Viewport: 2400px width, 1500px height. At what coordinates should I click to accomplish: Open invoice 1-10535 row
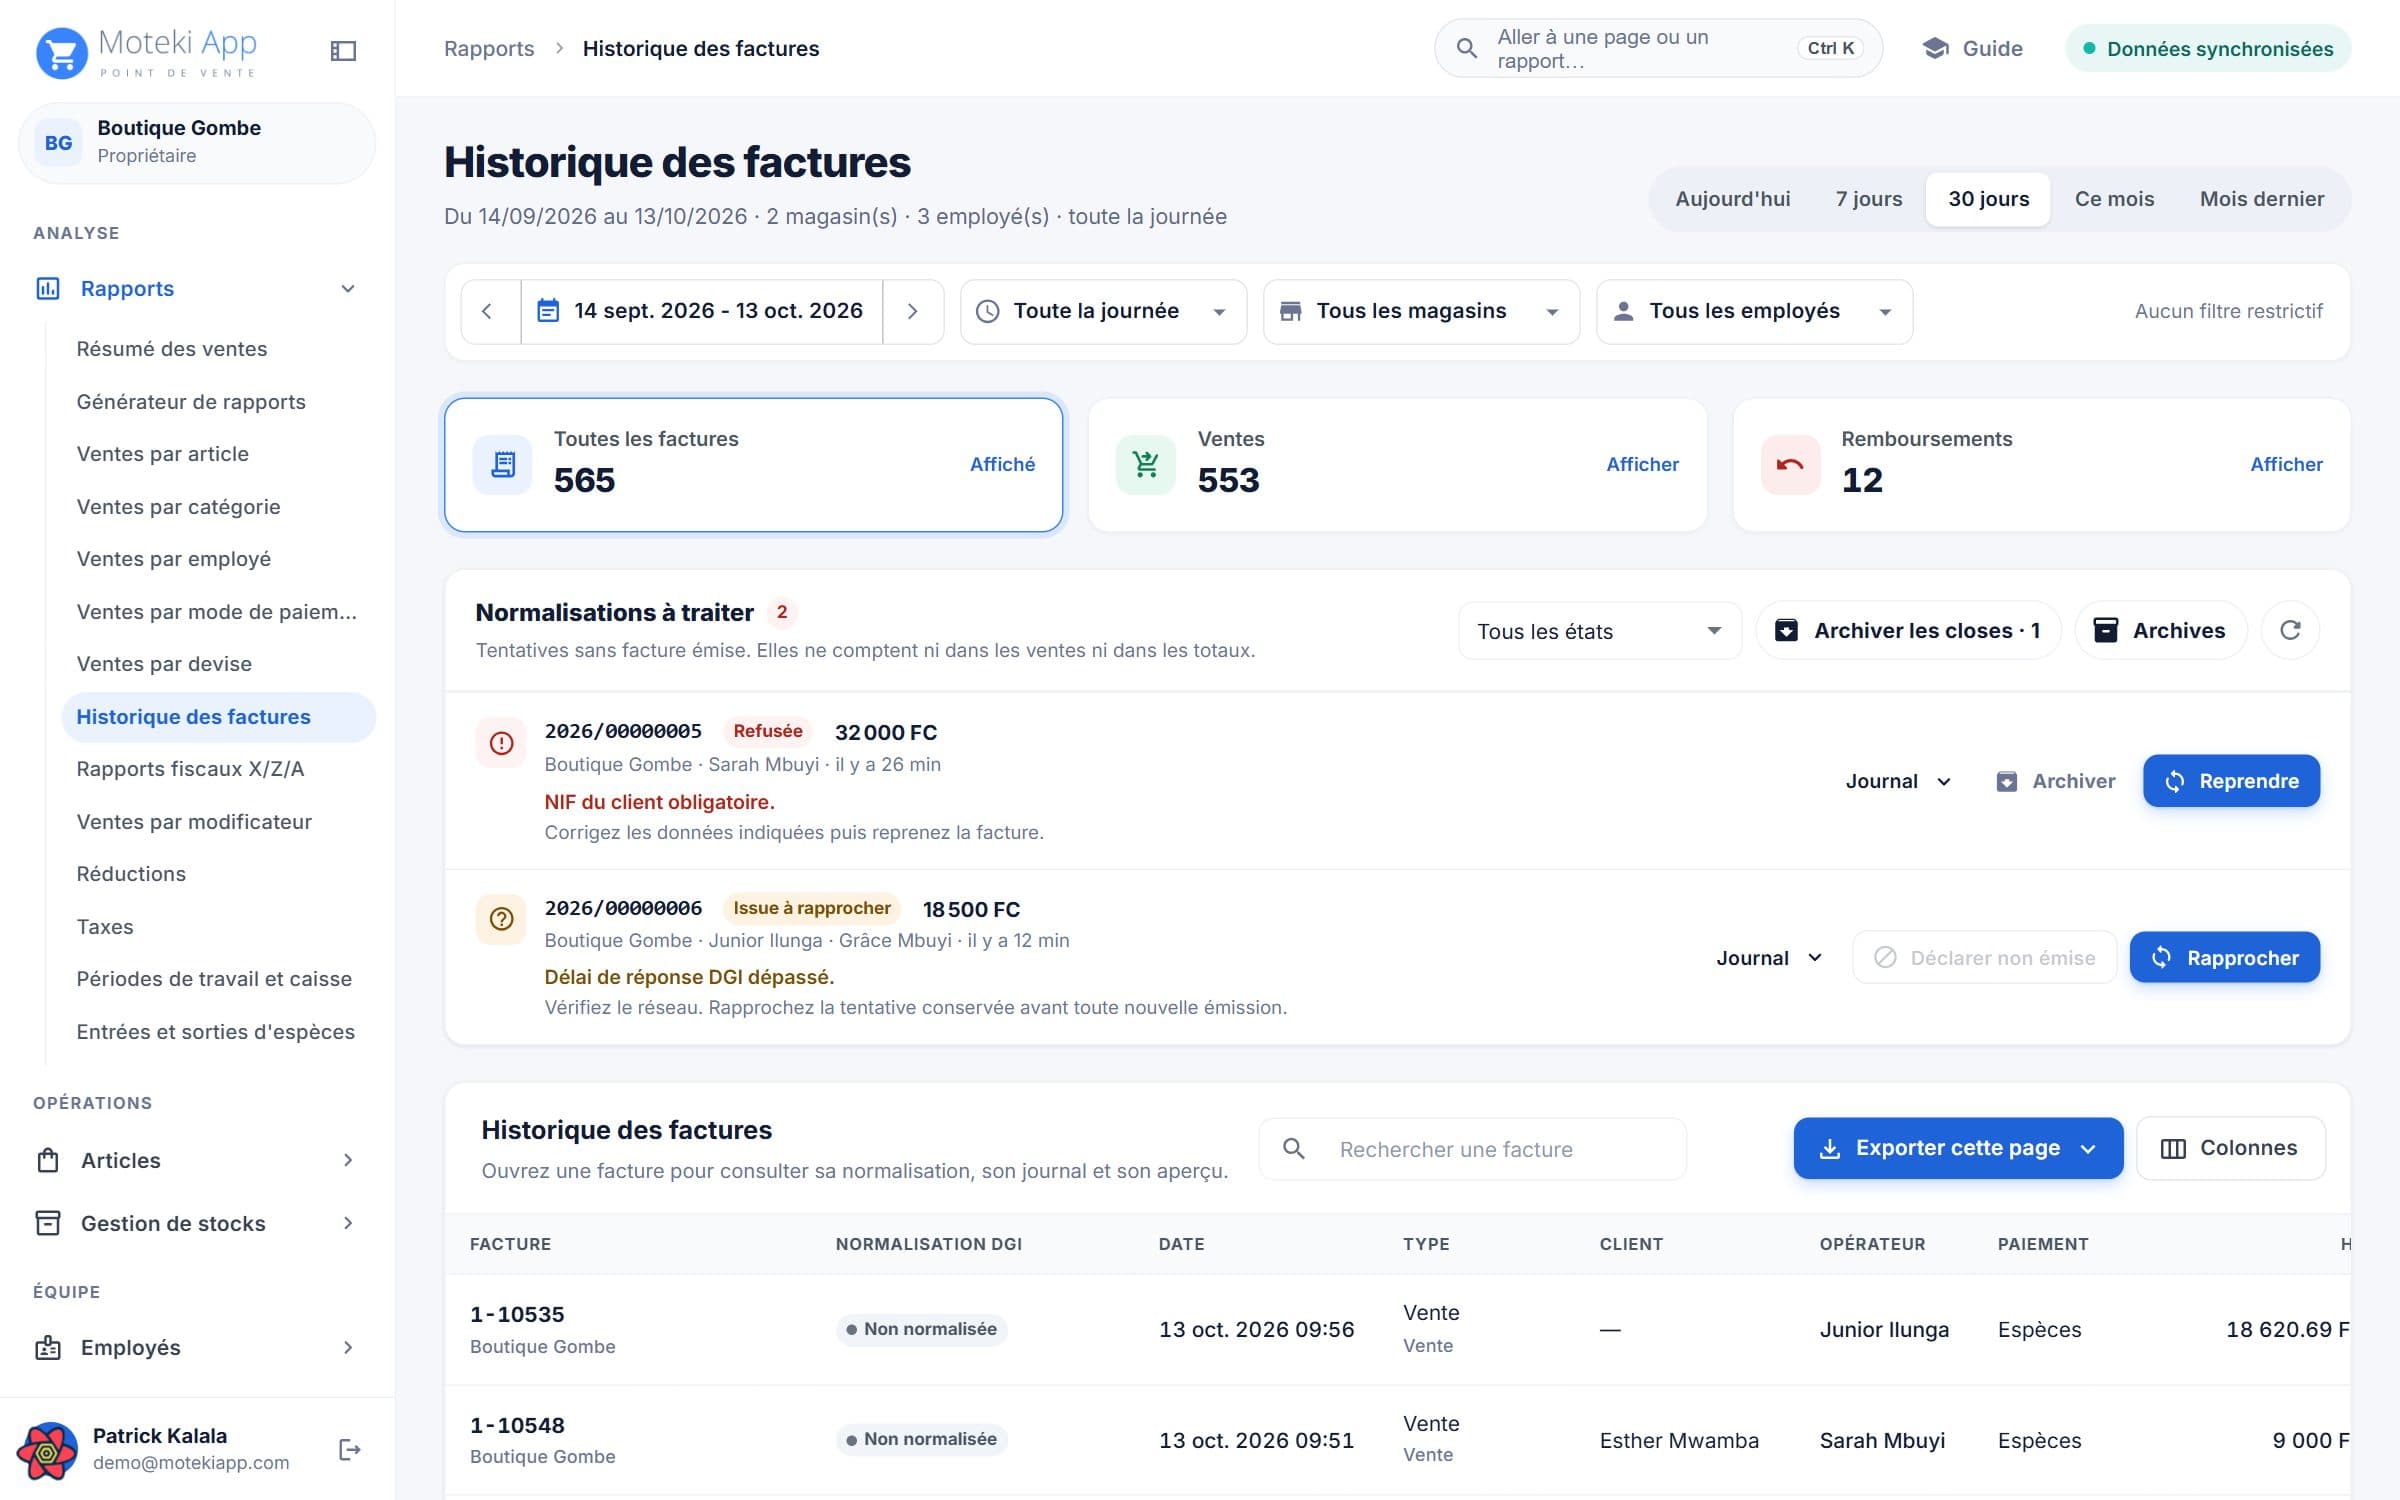1397,1330
